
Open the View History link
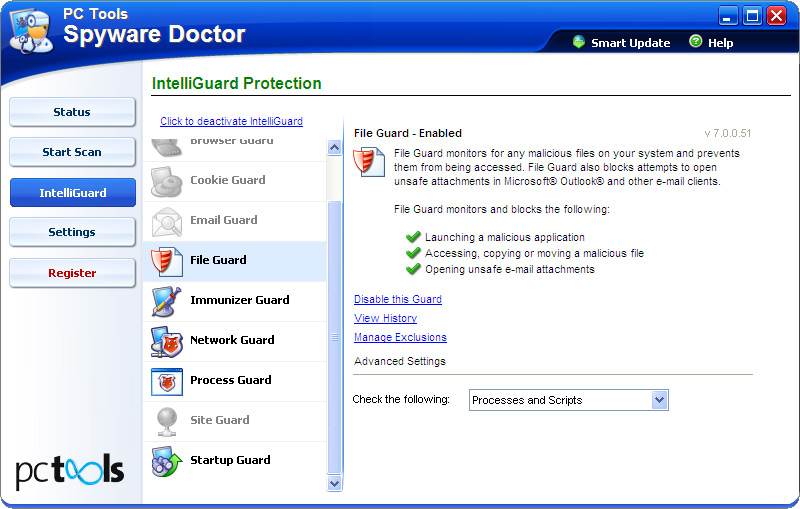pos(385,318)
